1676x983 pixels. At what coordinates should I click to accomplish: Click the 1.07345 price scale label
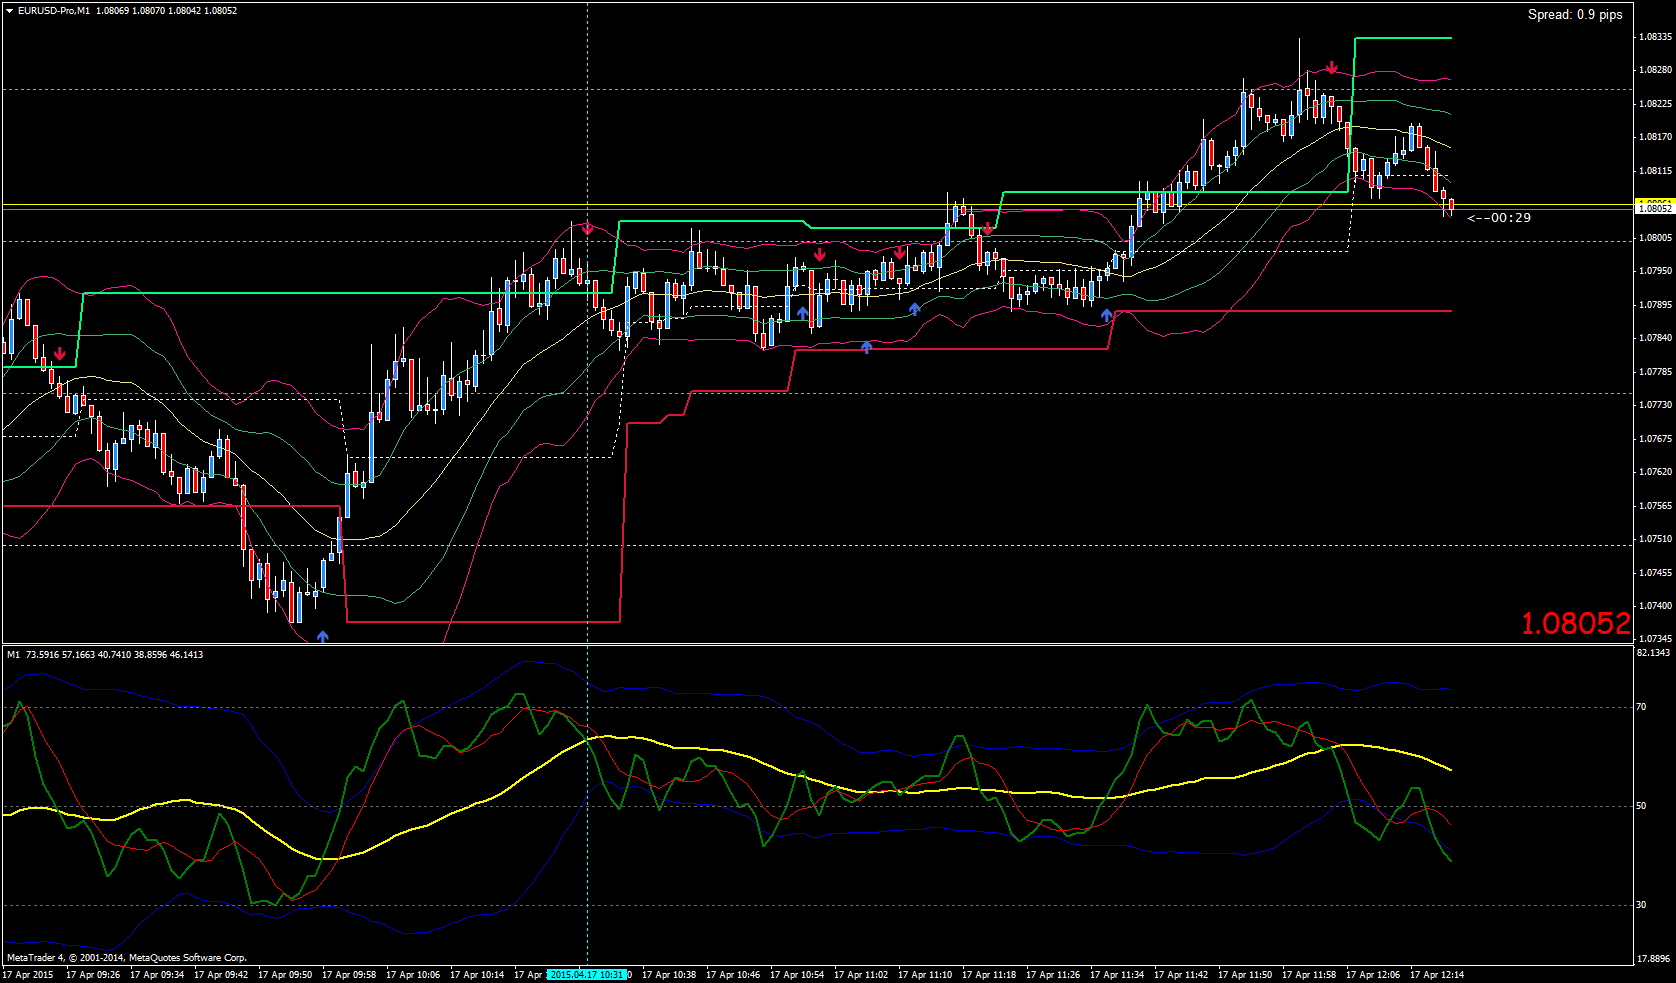click(1655, 638)
